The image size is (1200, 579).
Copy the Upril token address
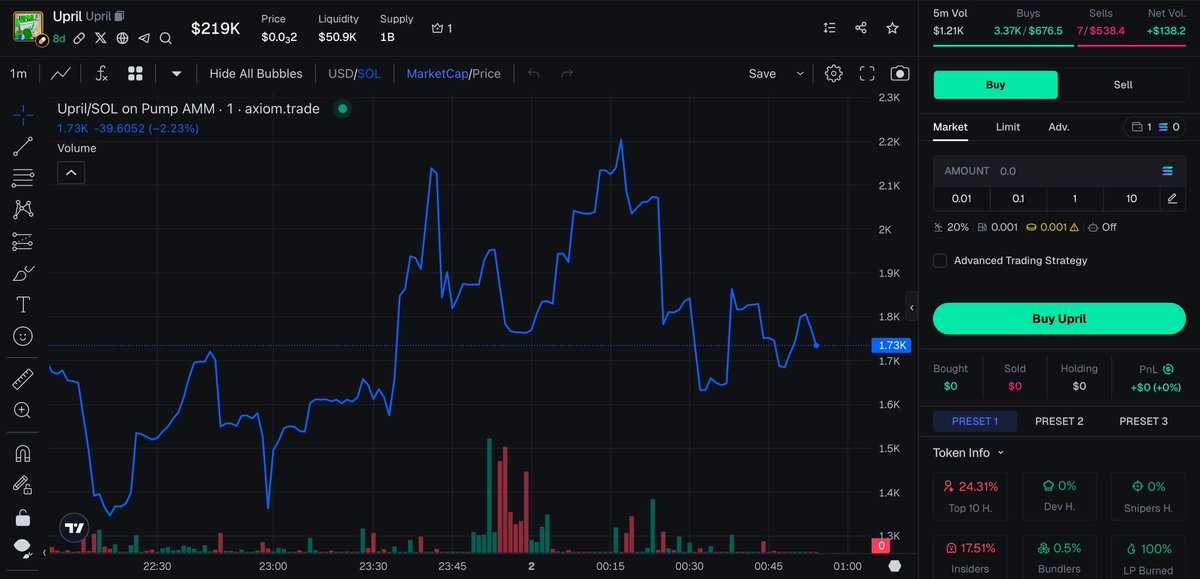(120, 16)
